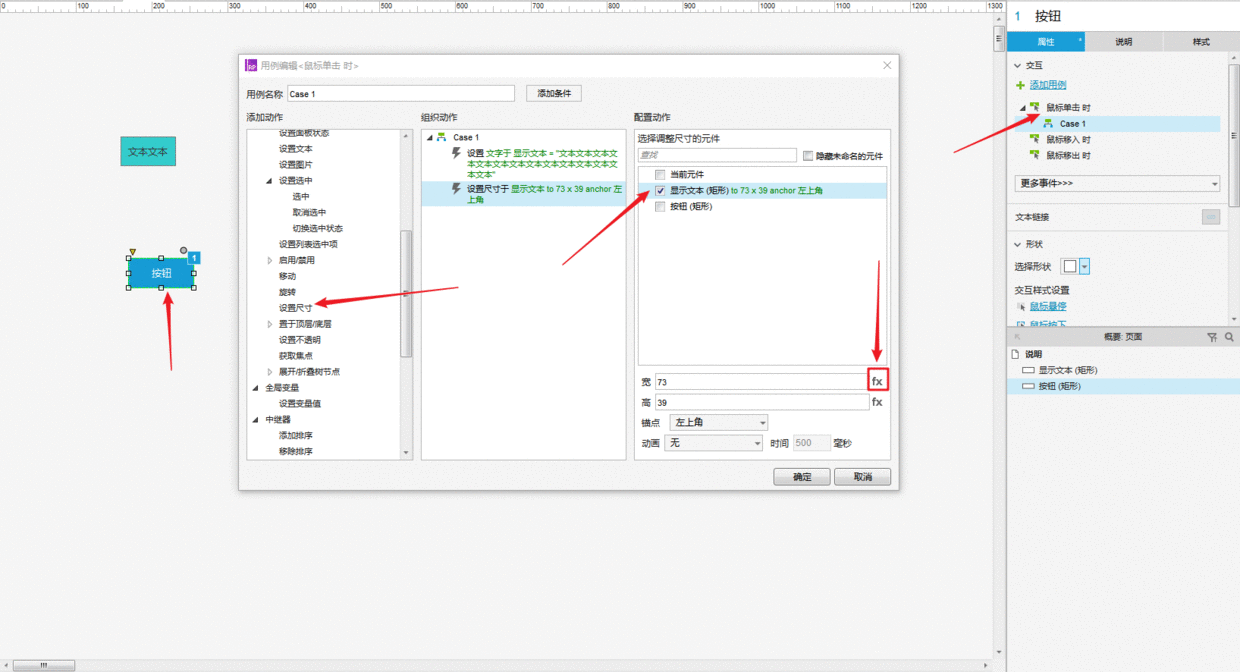Switch to the 样式 tab
1240x672 pixels.
coord(1200,42)
